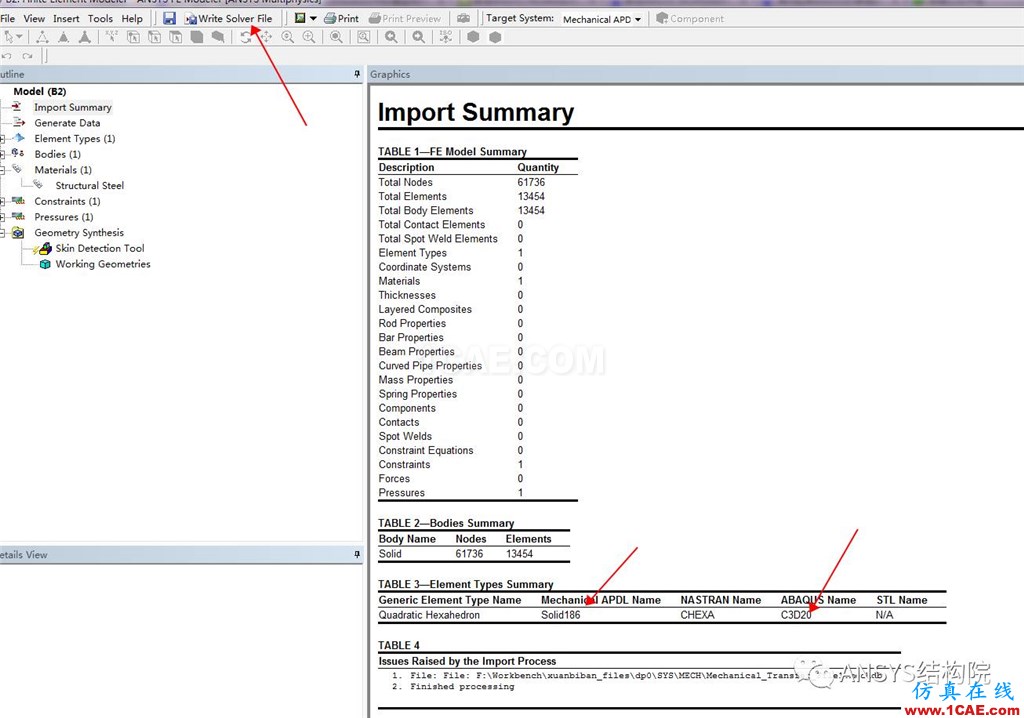Click Solid186 element type name

[x=560, y=615]
